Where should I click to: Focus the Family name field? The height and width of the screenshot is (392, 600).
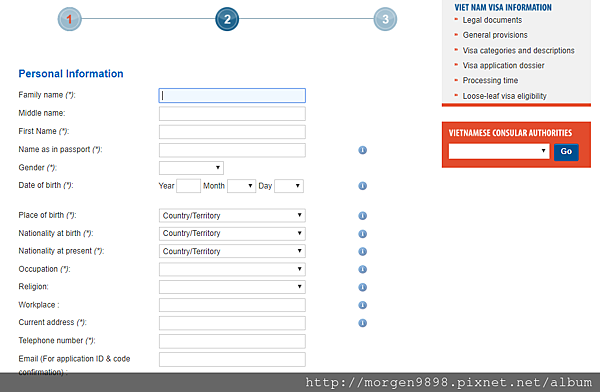(x=232, y=96)
